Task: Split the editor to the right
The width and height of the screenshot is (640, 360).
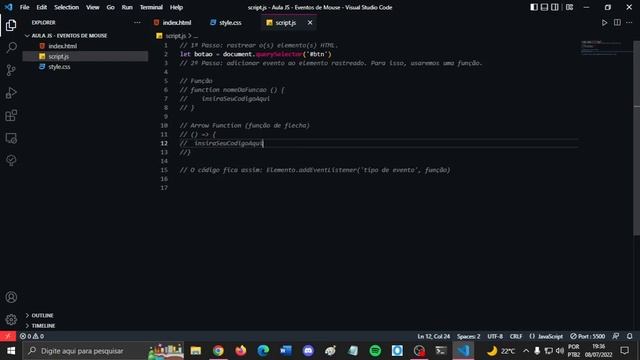Action: click(617, 22)
